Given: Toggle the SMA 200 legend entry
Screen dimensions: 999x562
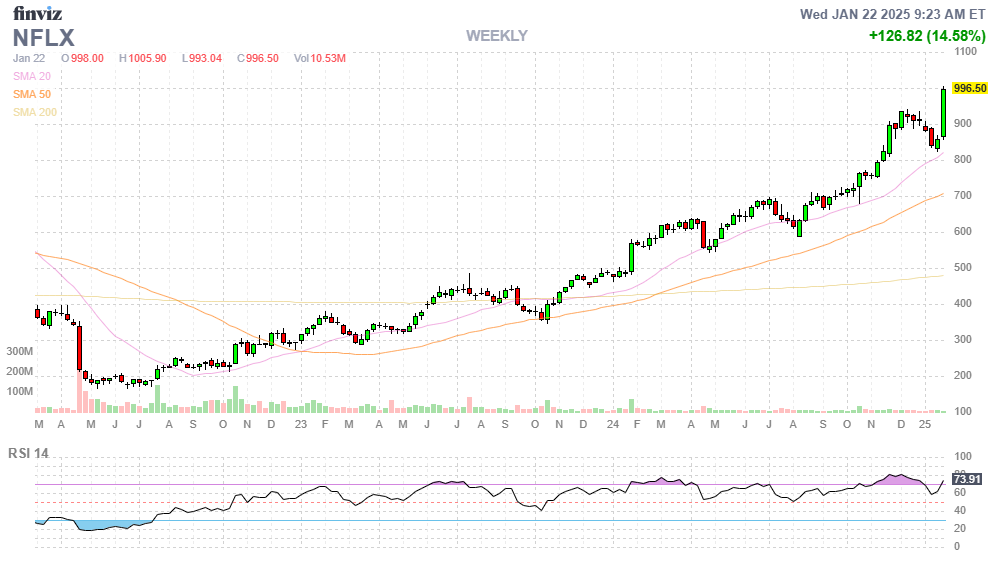Looking at the screenshot, I should [35, 112].
